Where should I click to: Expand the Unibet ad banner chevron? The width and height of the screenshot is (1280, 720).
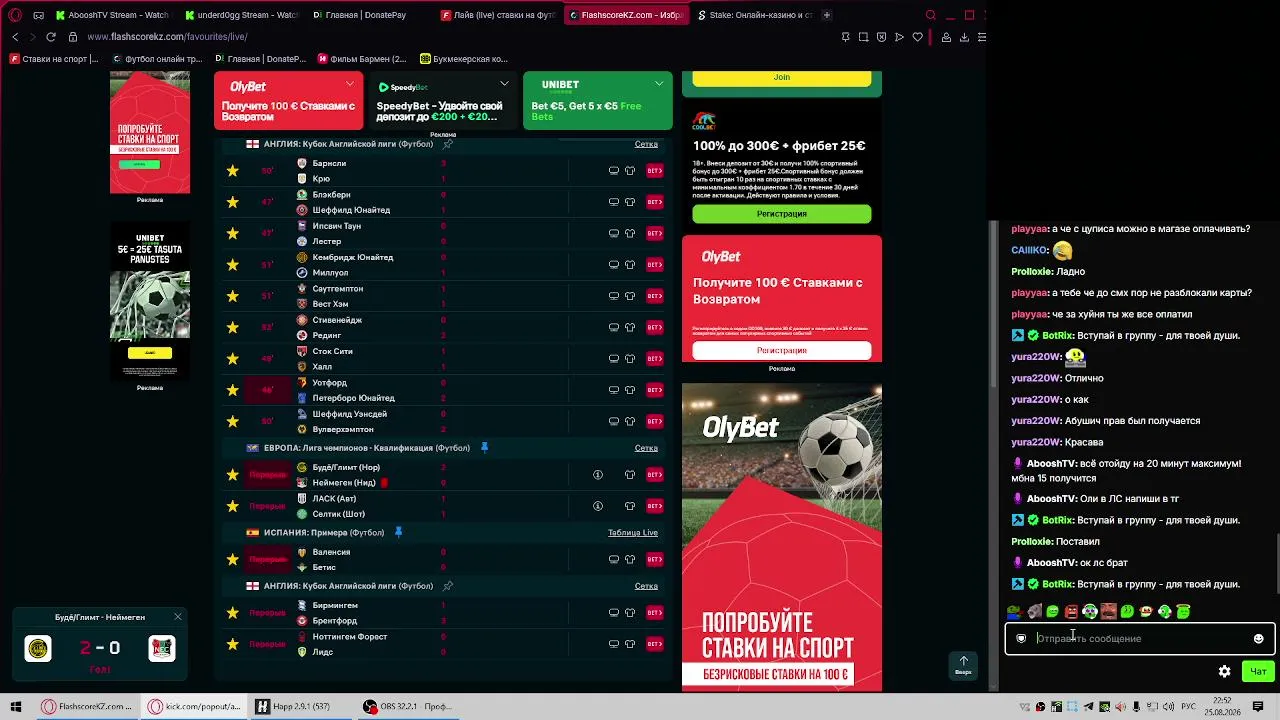(x=659, y=84)
